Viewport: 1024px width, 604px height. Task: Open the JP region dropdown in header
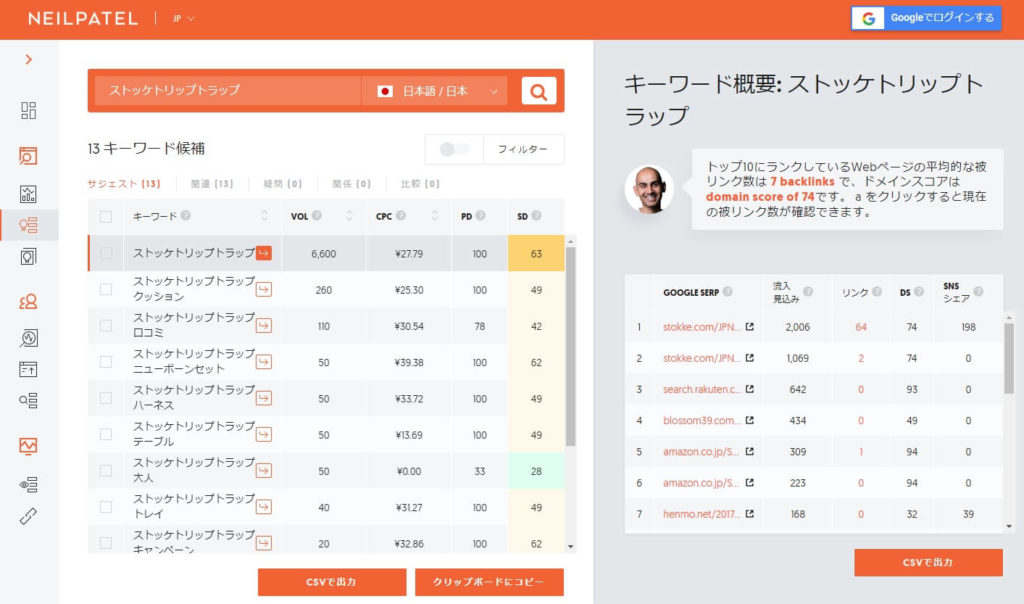coord(183,18)
